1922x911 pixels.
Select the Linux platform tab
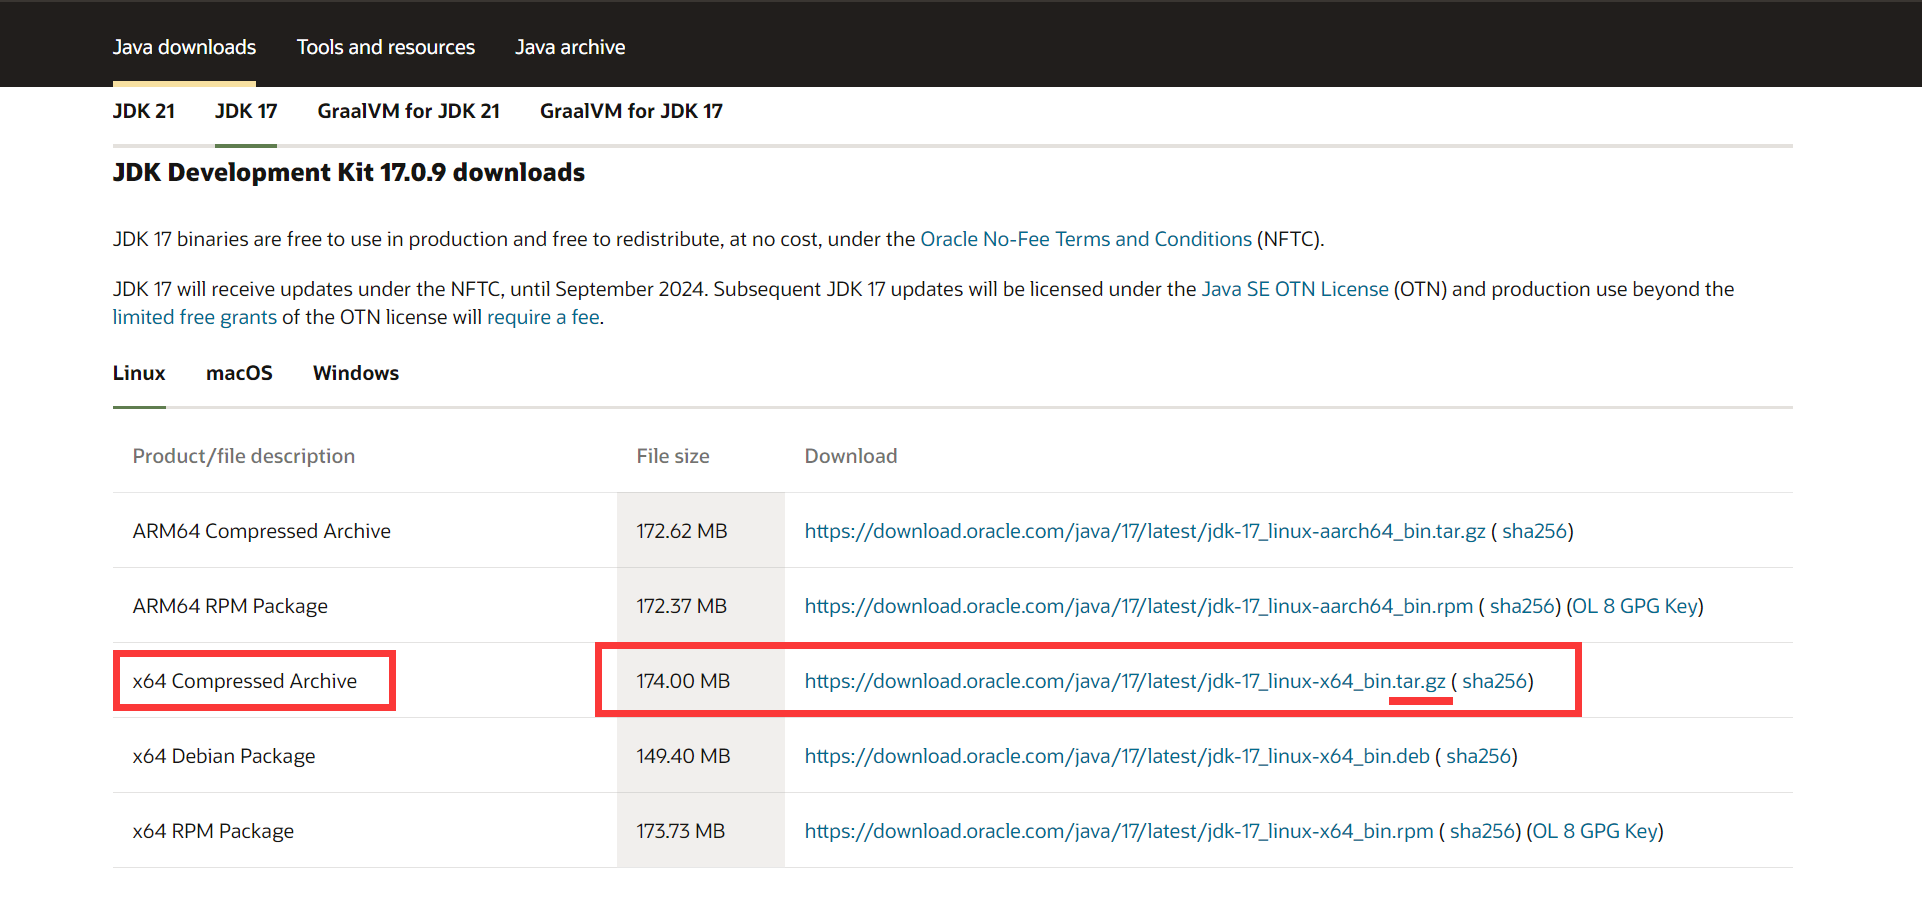coord(139,373)
